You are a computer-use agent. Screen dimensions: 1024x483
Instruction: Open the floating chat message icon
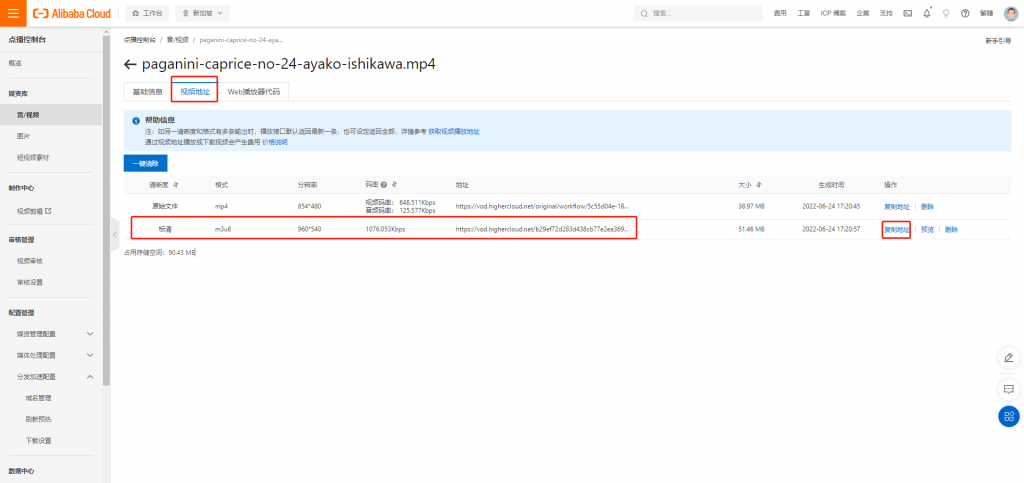click(1009, 389)
